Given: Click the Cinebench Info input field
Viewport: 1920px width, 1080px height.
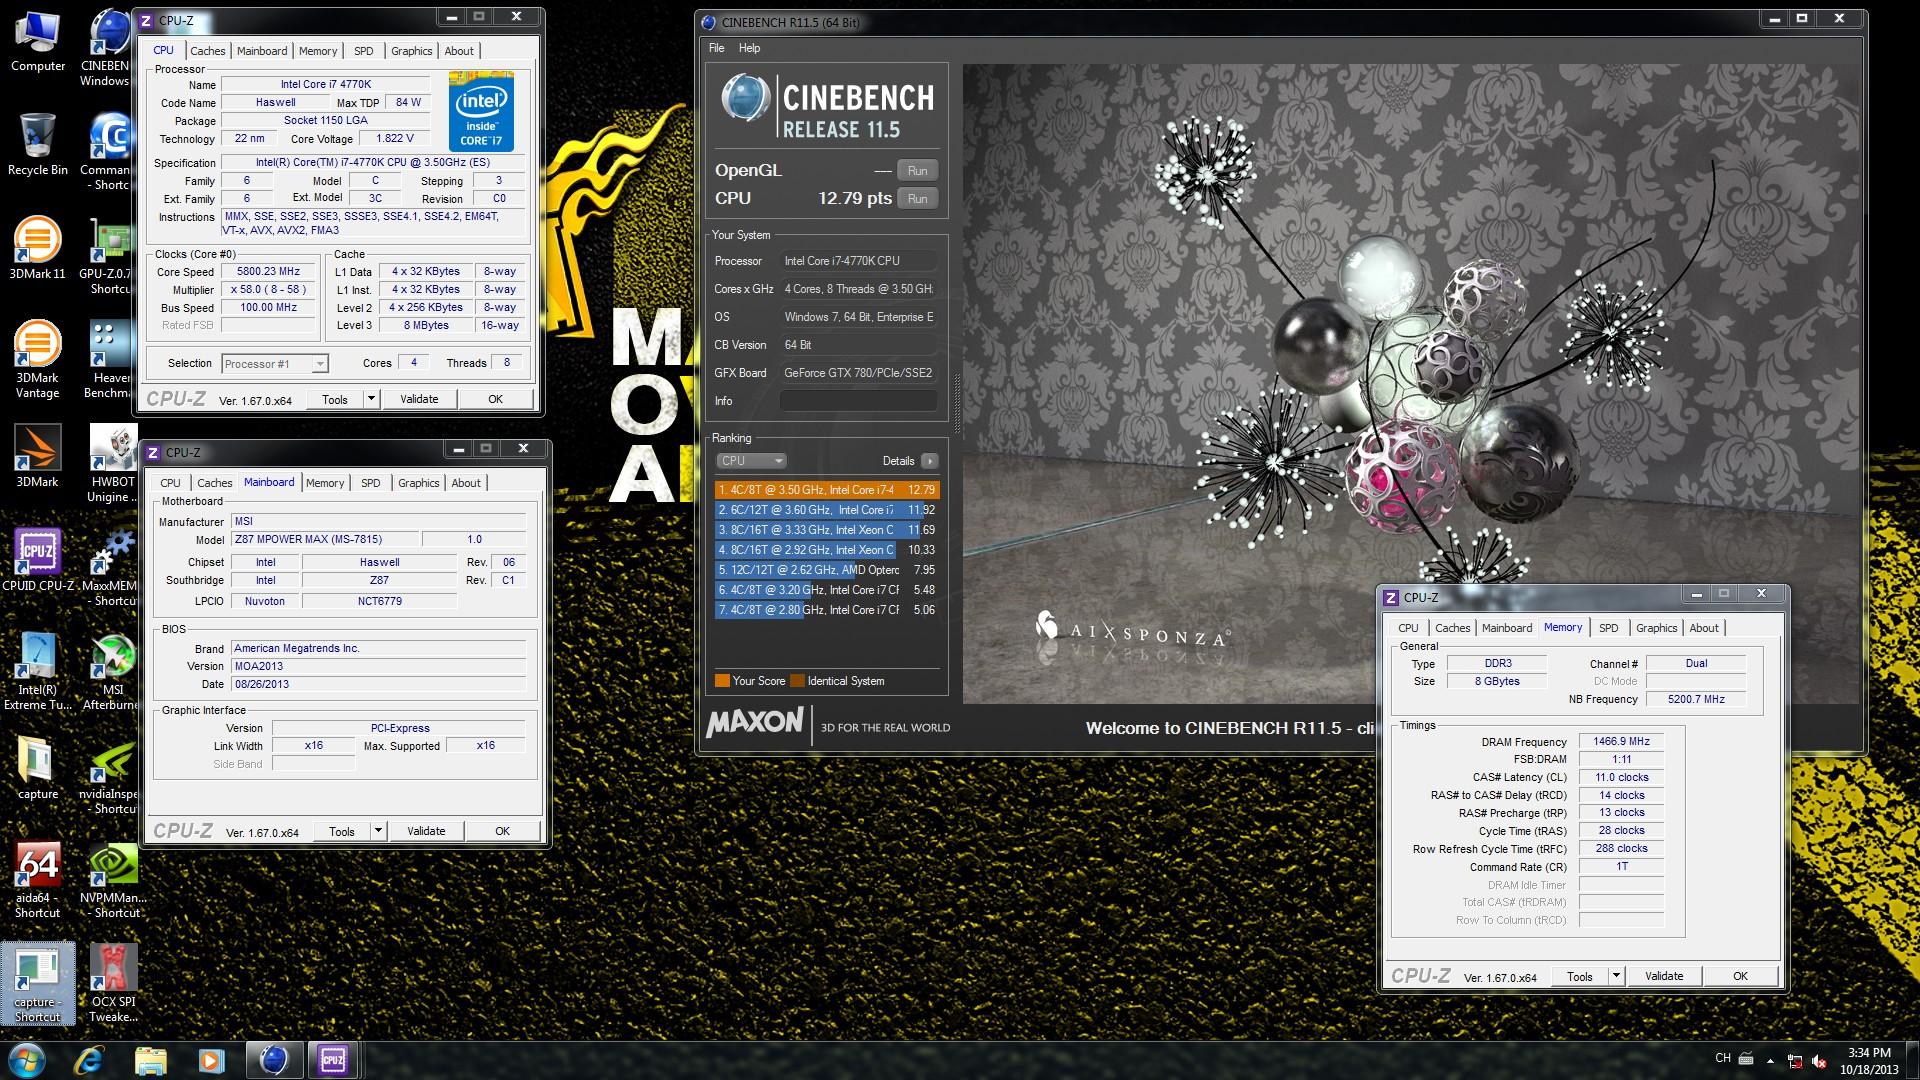Looking at the screenshot, I should click(x=858, y=401).
